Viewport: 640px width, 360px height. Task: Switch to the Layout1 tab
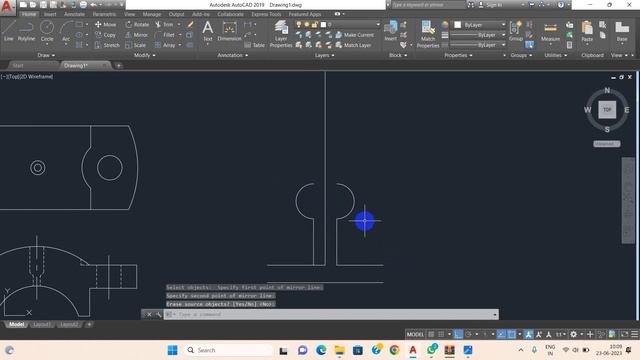(x=42, y=324)
